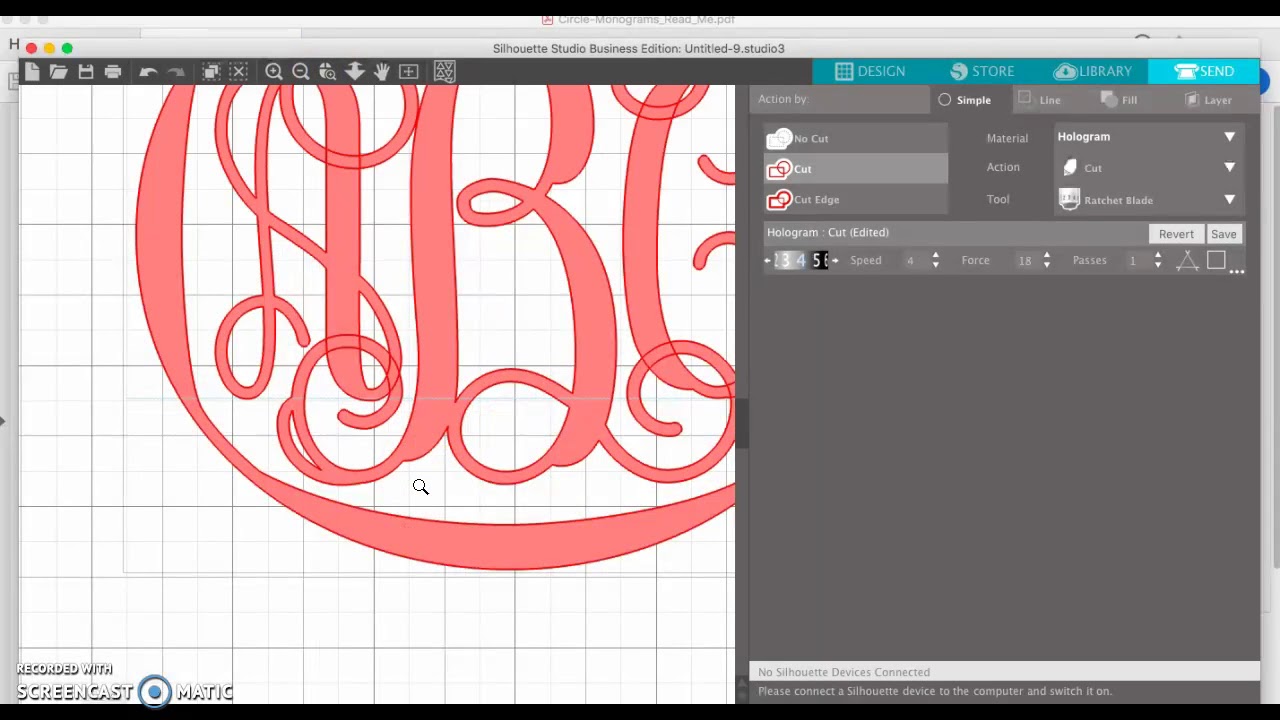The width and height of the screenshot is (1280, 720).
Task: Switch action mode to Line
Action: coord(1039,99)
